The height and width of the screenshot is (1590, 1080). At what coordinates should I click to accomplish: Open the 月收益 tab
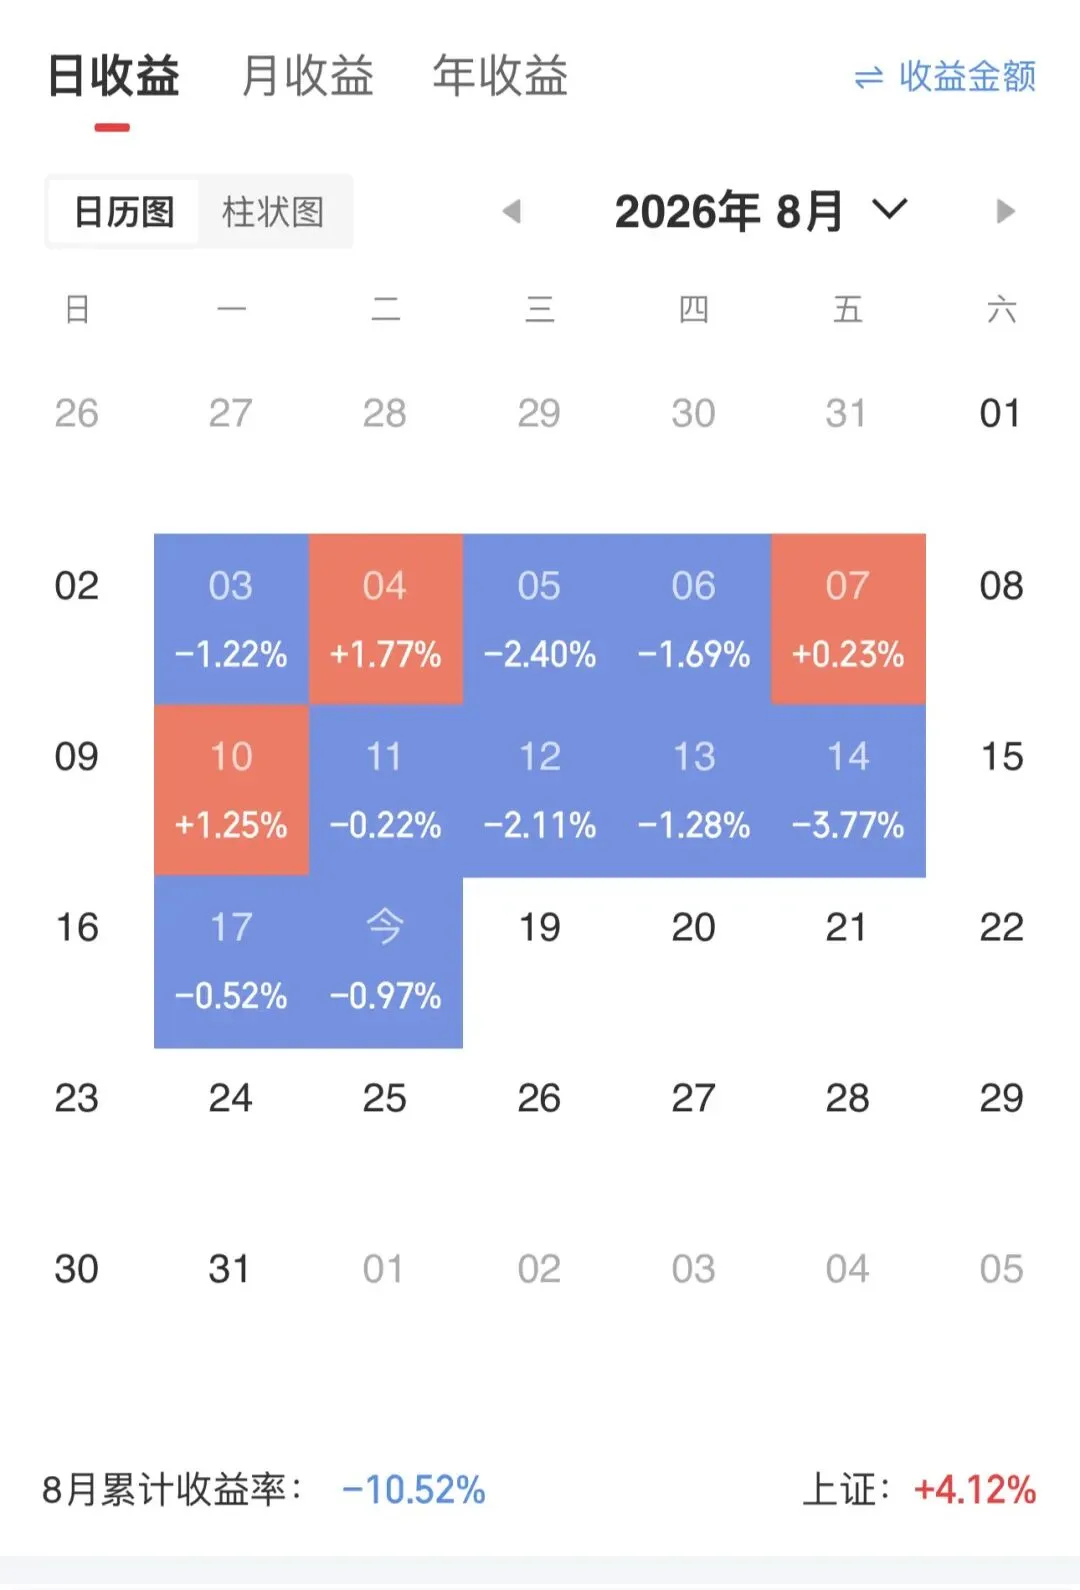click(x=308, y=76)
